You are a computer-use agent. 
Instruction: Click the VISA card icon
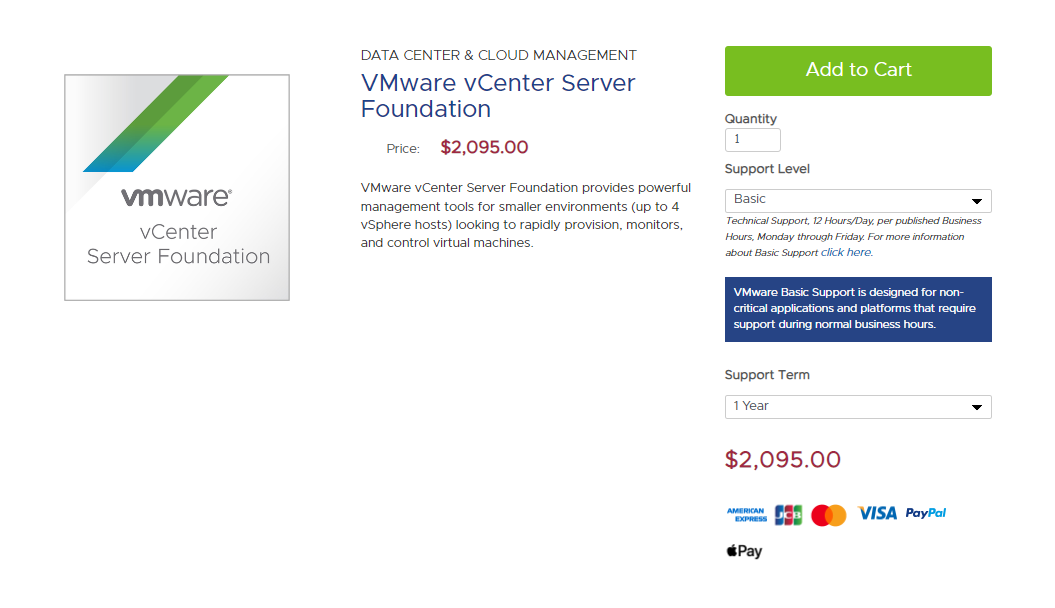(x=877, y=514)
